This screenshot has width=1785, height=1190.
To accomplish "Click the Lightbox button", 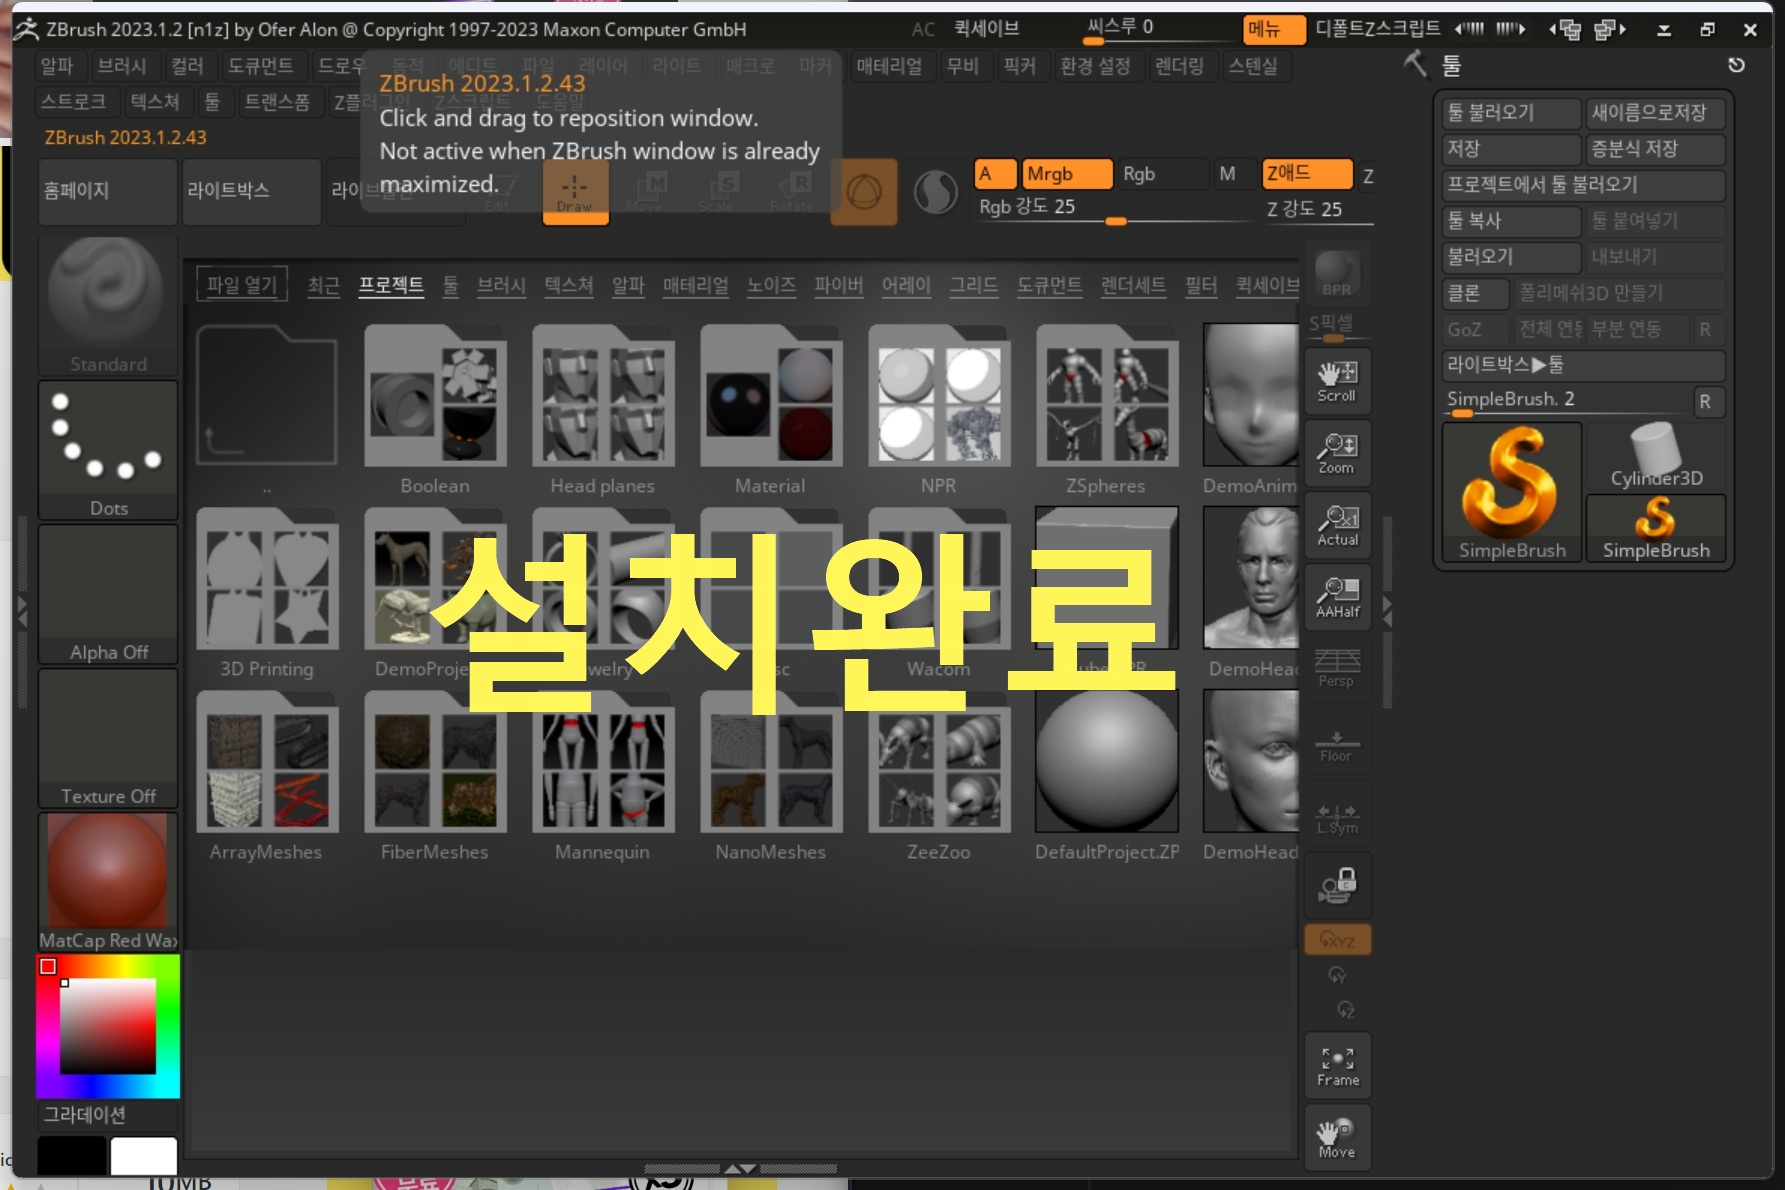I will click(252, 191).
